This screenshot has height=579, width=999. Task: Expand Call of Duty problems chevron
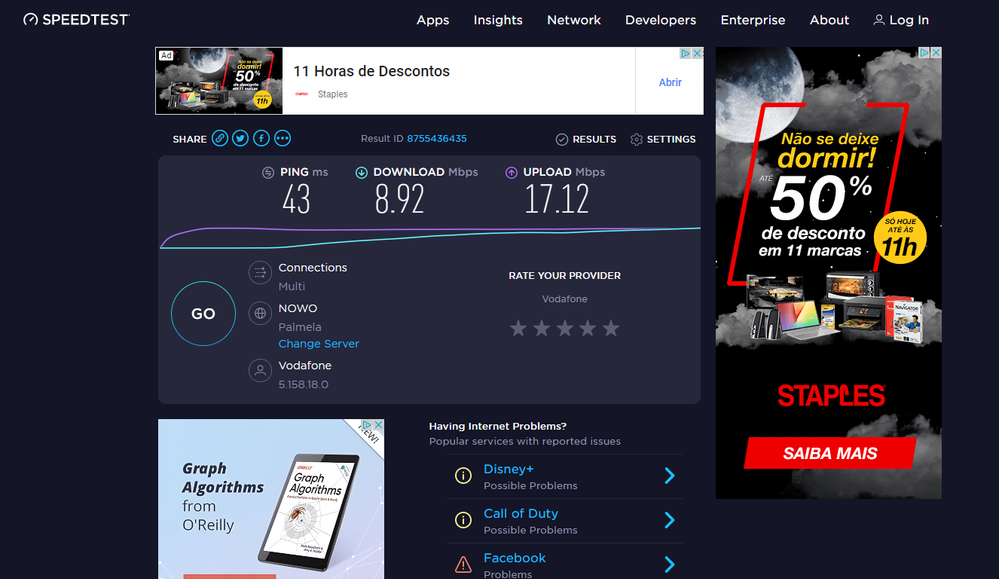(669, 520)
